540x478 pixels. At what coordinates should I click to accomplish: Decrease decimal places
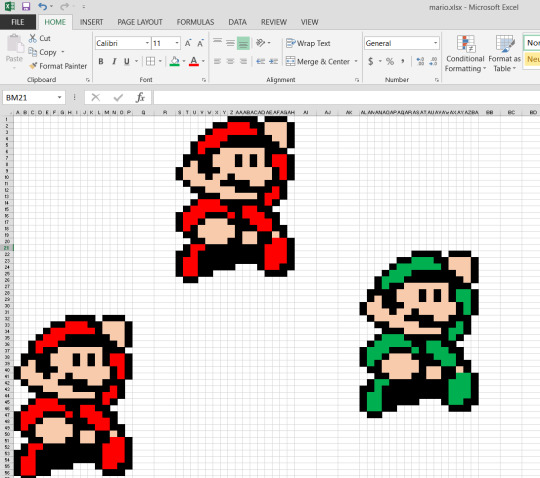[x=433, y=61]
